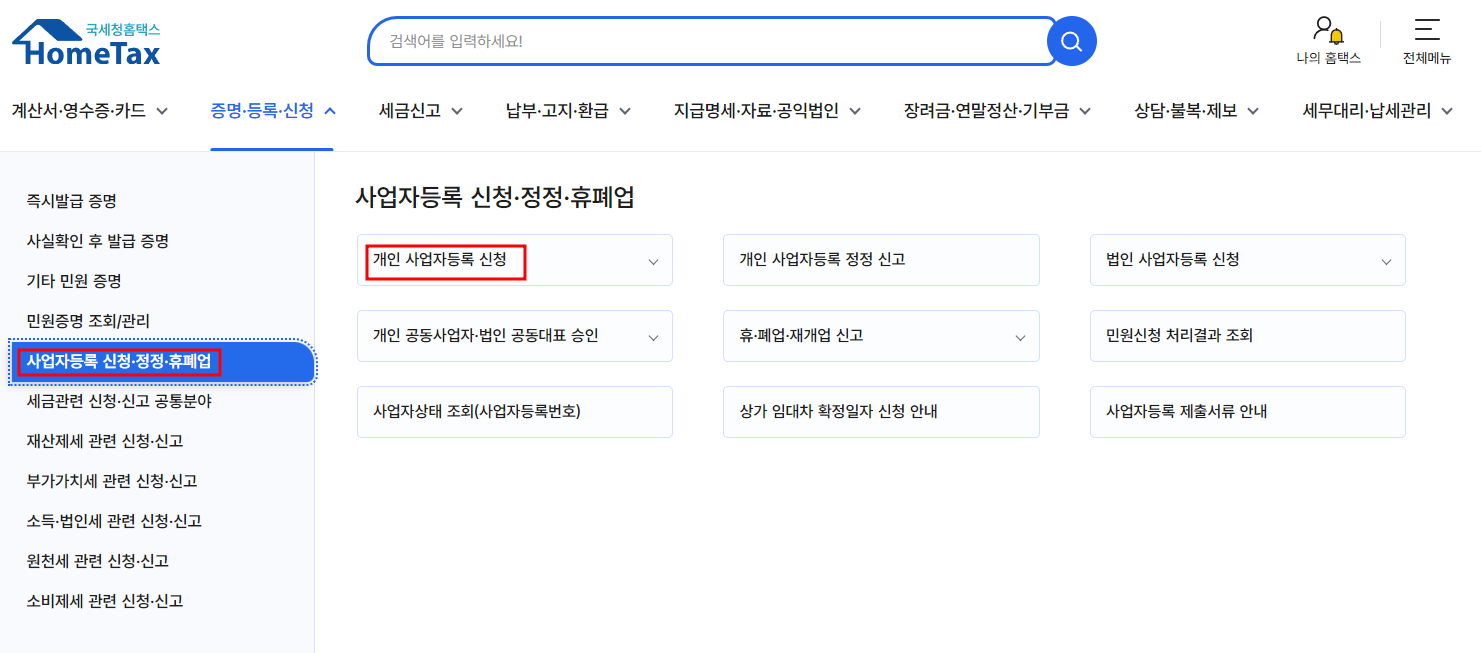Viewport: 1481px width, 653px height.
Task: Click the HomeTax logo
Action: [x=86, y=42]
